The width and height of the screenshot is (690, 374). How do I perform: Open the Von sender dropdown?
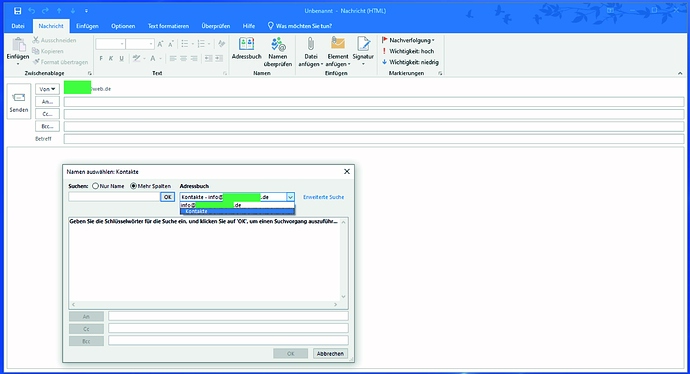47,89
